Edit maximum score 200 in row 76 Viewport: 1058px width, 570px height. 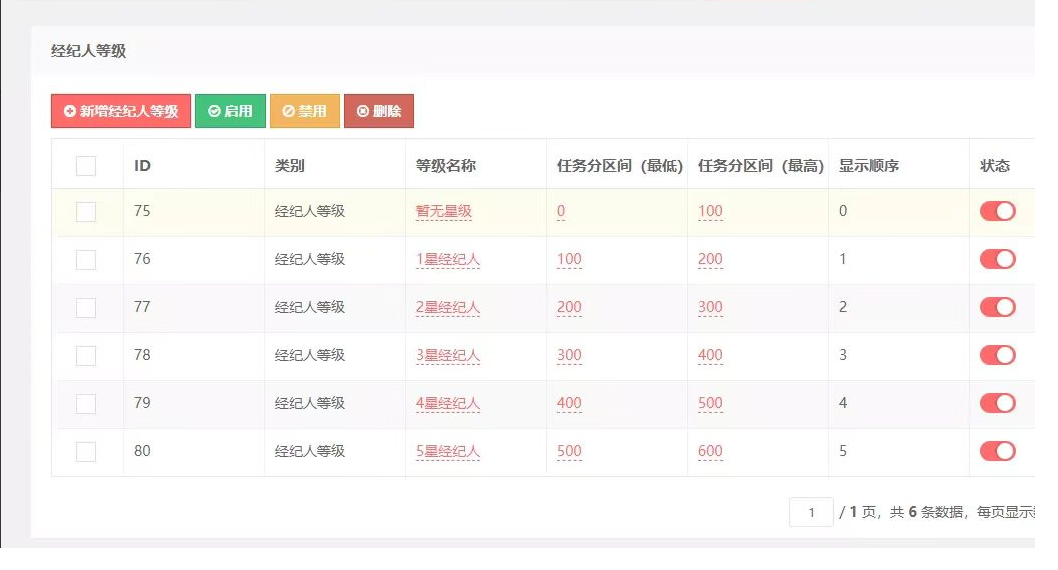(710, 259)
